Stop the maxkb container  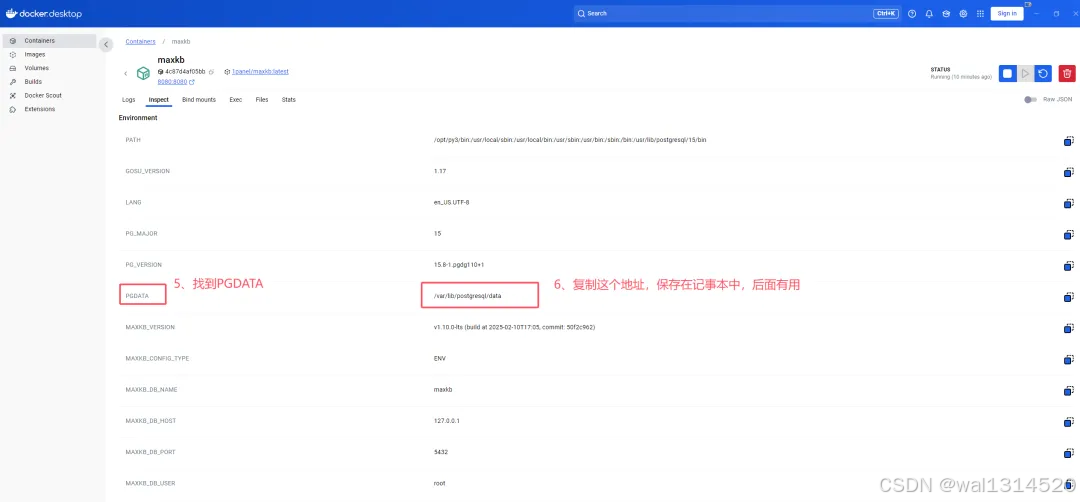pos(1008,73)
